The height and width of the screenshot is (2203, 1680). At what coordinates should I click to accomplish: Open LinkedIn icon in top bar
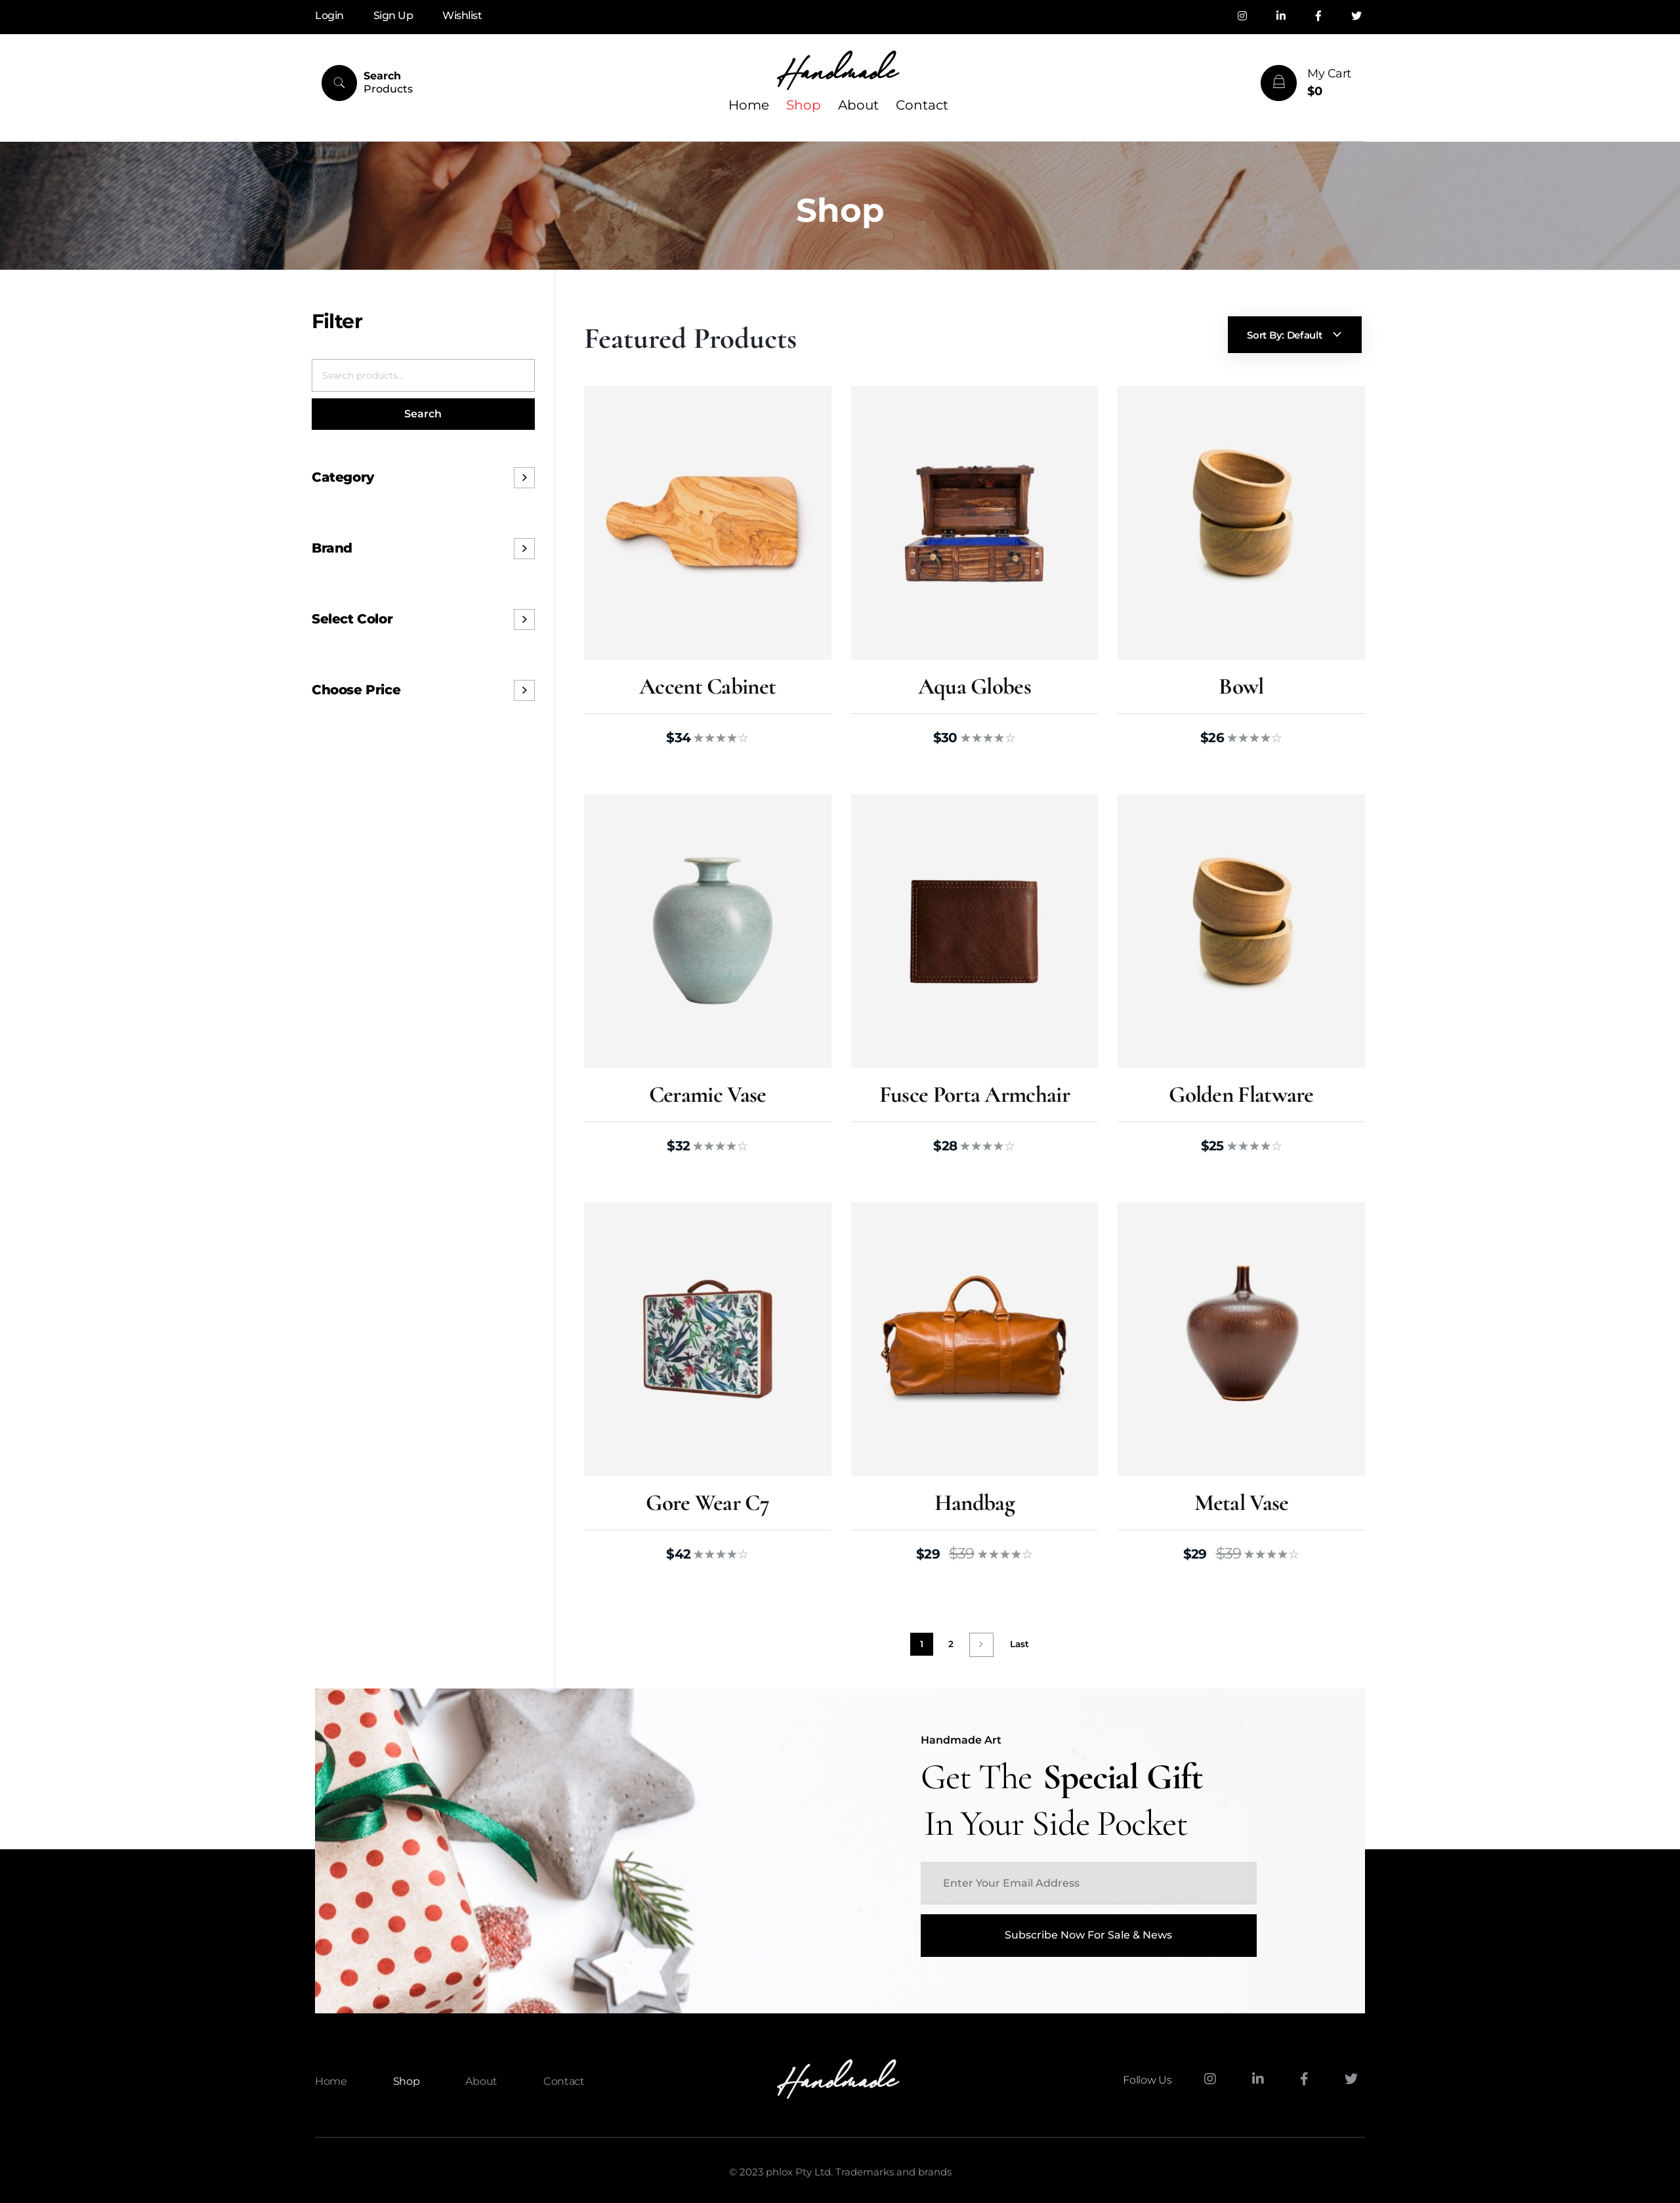coord(1280,16)
